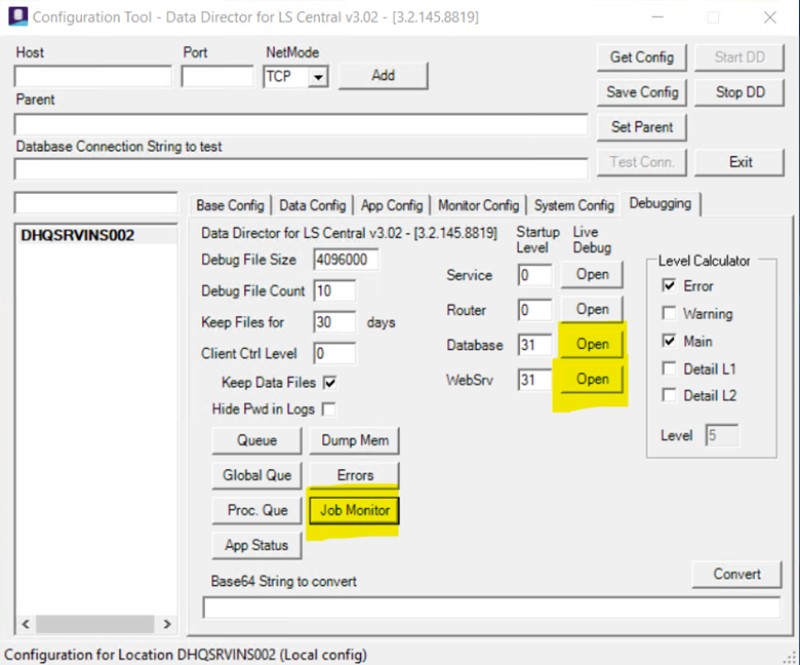Enable Hide Pwd in Logs checkbox
800x665 pixels.
[329, 409]
